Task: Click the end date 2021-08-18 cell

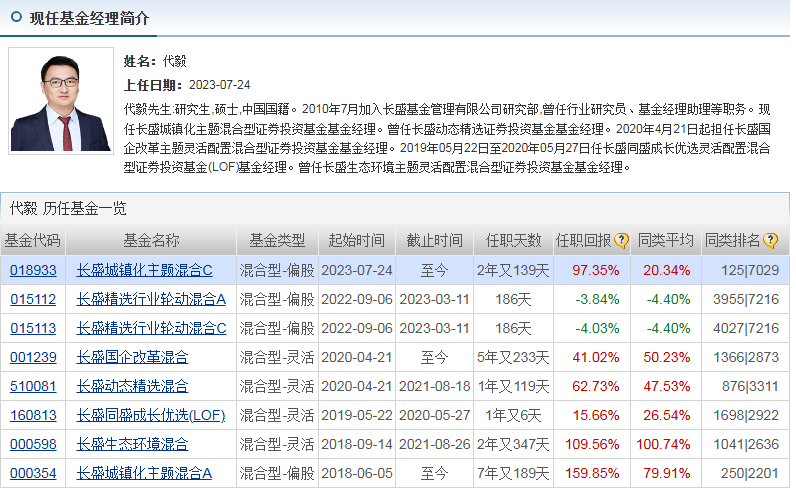Action: [435, 386]
